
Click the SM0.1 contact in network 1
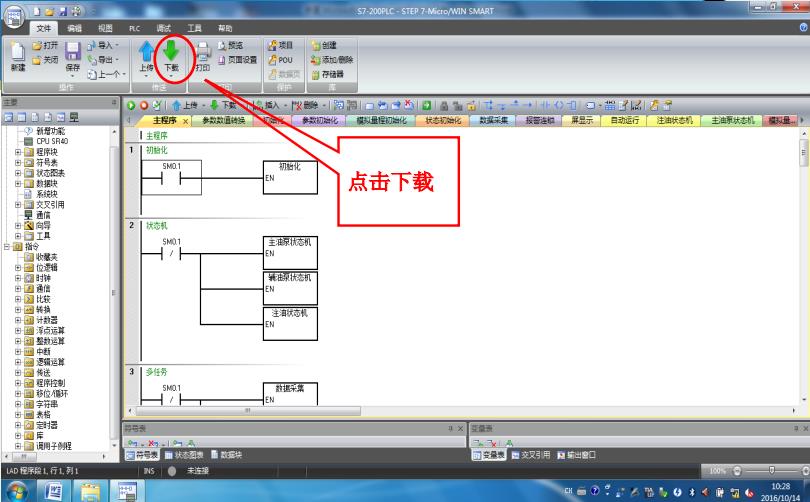[171, 179]
